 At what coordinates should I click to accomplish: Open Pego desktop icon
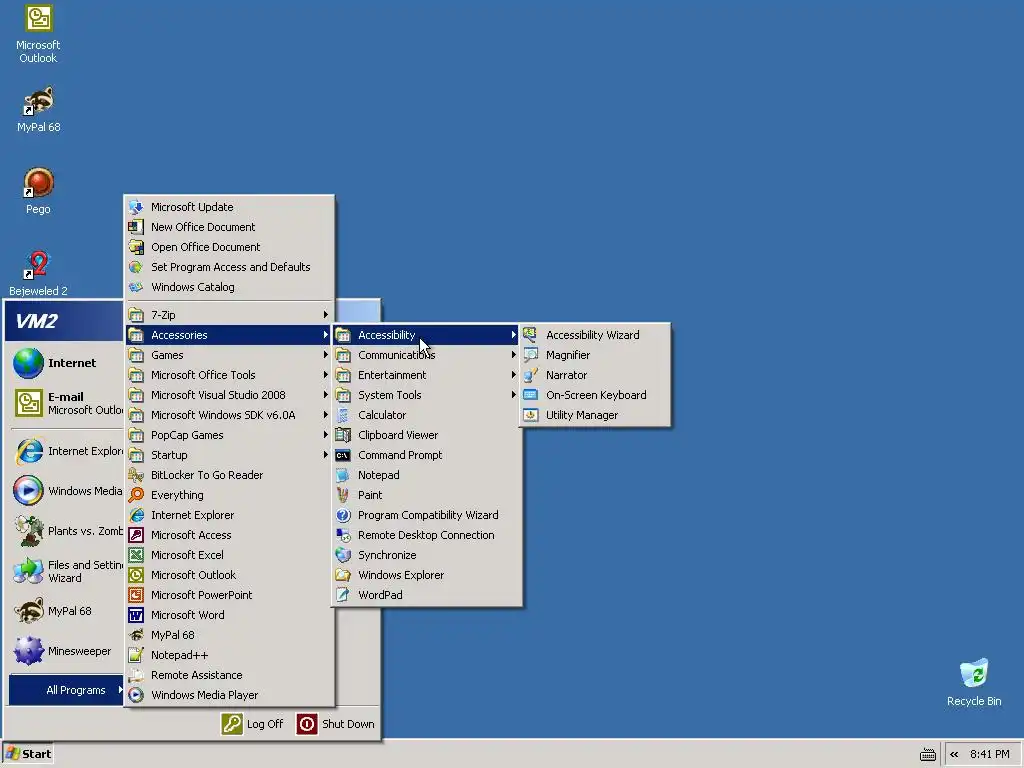pyautogui.click(x=38, y=191)
